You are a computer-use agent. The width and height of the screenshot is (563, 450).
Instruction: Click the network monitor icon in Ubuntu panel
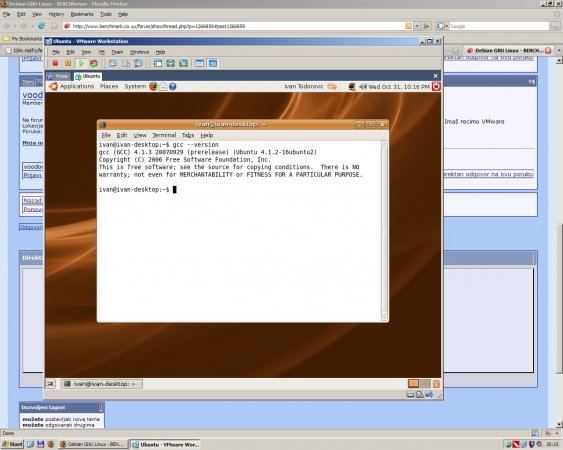(x=352, y=87)
